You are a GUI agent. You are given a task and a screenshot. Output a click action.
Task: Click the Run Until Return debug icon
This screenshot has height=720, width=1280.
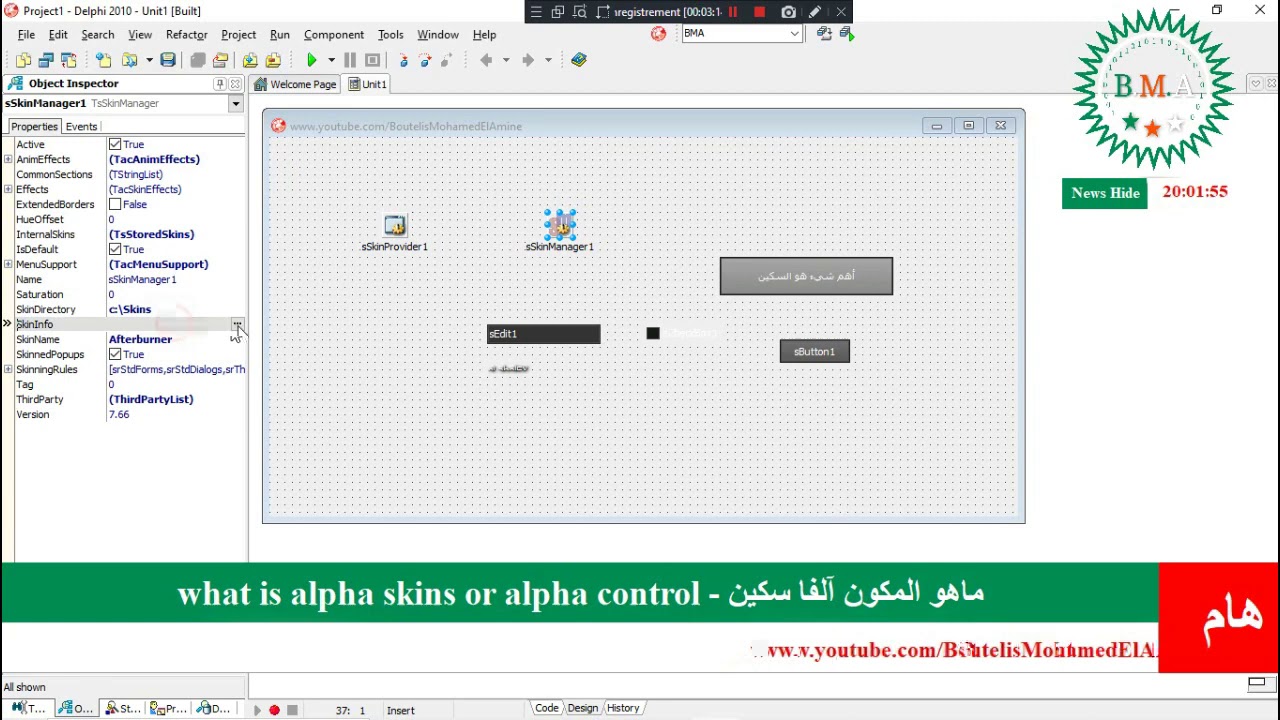(x=447, y=60)
